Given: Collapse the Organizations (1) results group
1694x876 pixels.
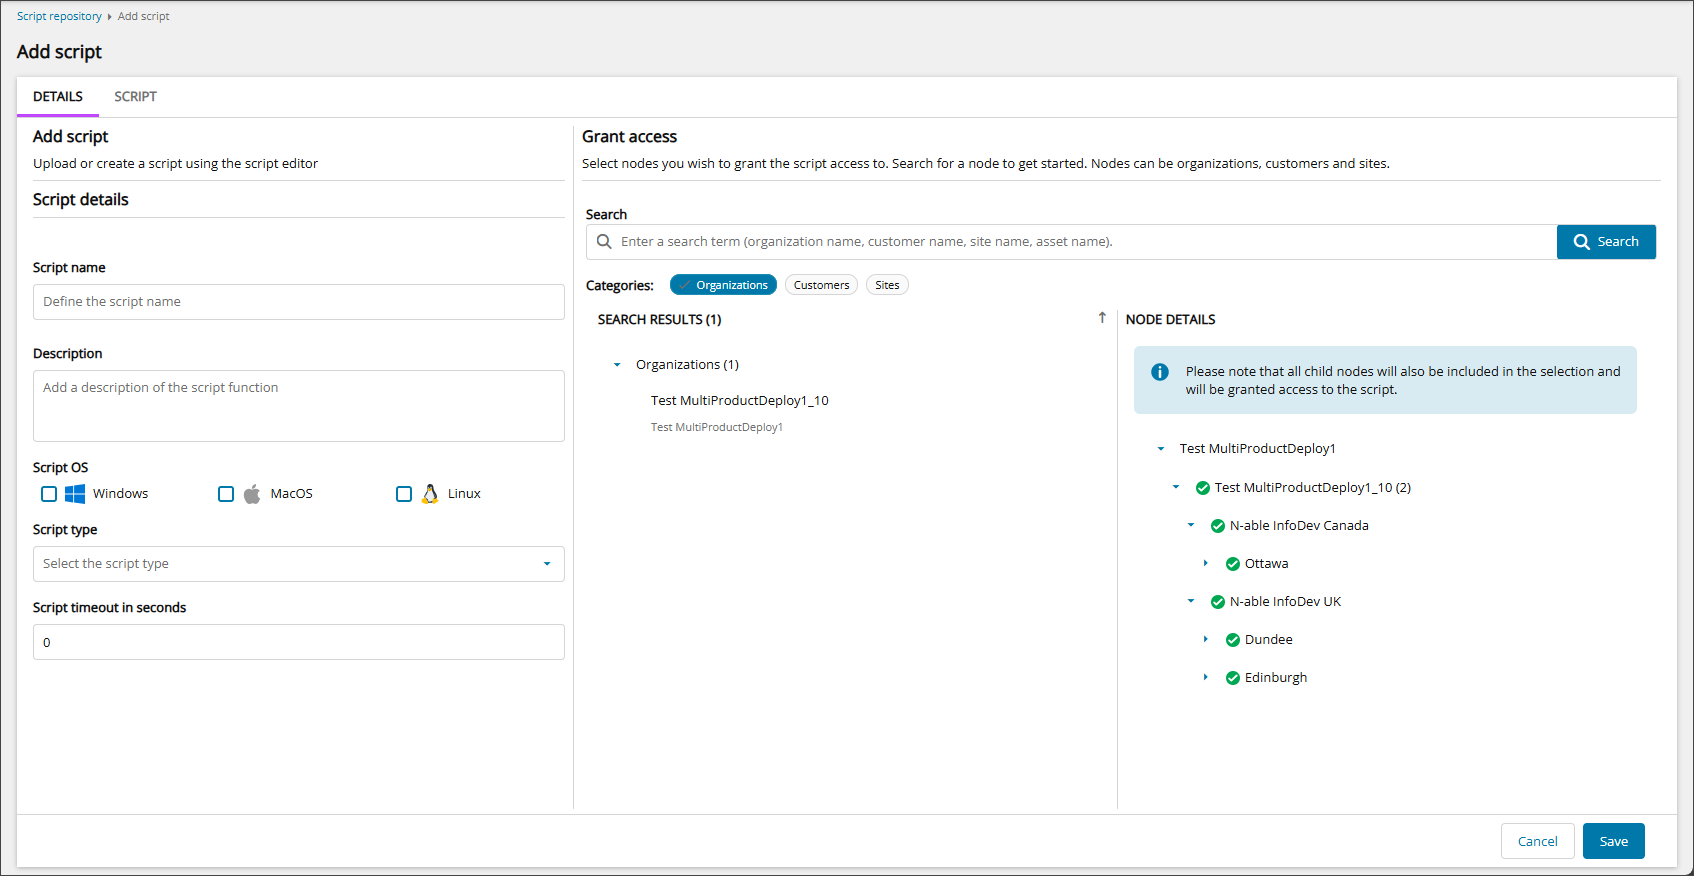Looking at the screenshot, I should click(617, 365).
